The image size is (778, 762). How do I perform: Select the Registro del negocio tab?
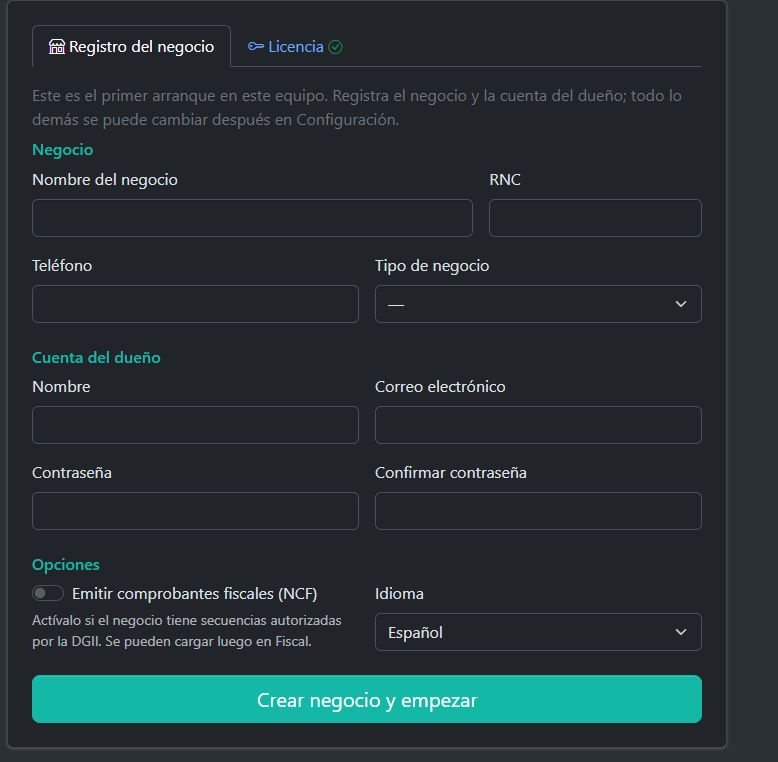131,47
